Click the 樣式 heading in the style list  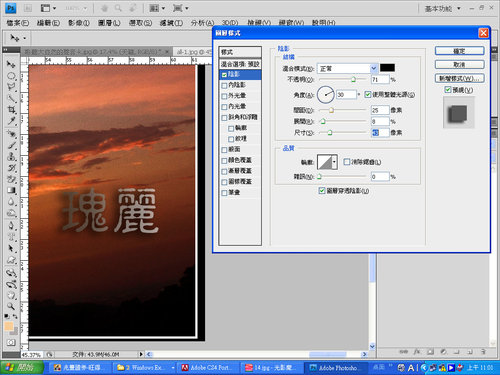(x=240, y=52)
